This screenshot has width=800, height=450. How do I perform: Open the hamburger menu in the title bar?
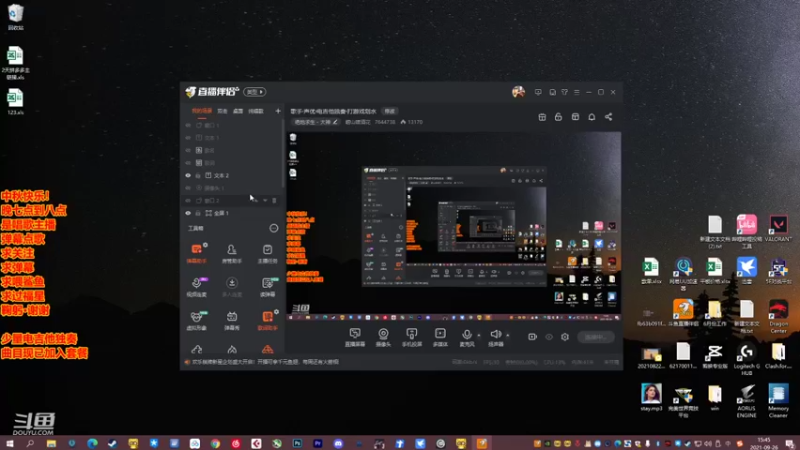pyautogui.click(x=577, y=92)
